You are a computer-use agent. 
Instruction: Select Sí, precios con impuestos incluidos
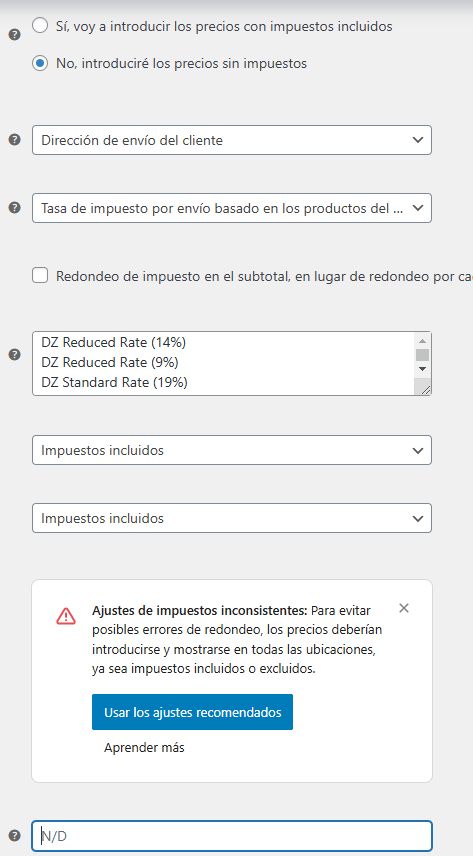(40, 26)
